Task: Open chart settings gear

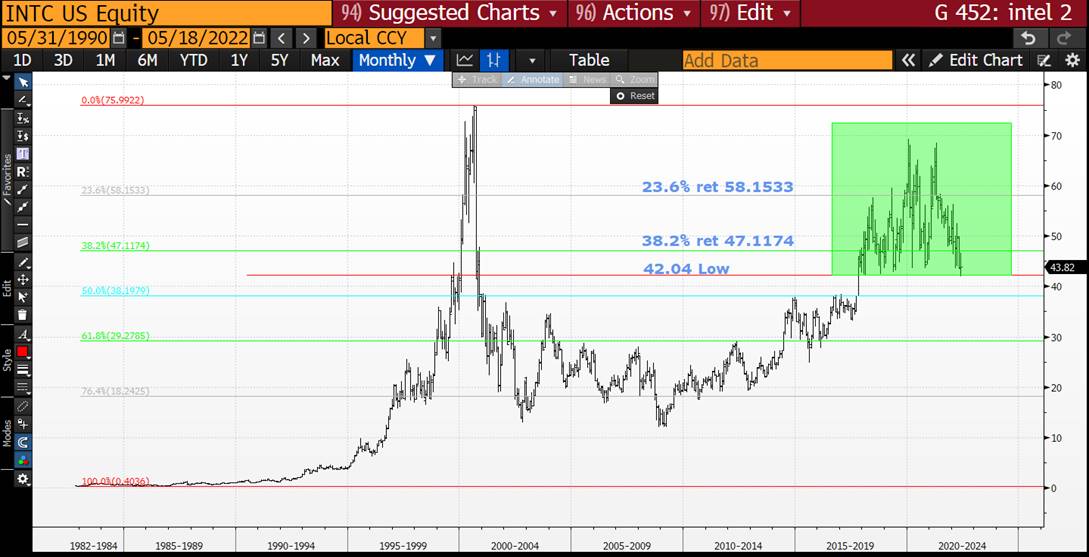Action: coord(1072,60)
